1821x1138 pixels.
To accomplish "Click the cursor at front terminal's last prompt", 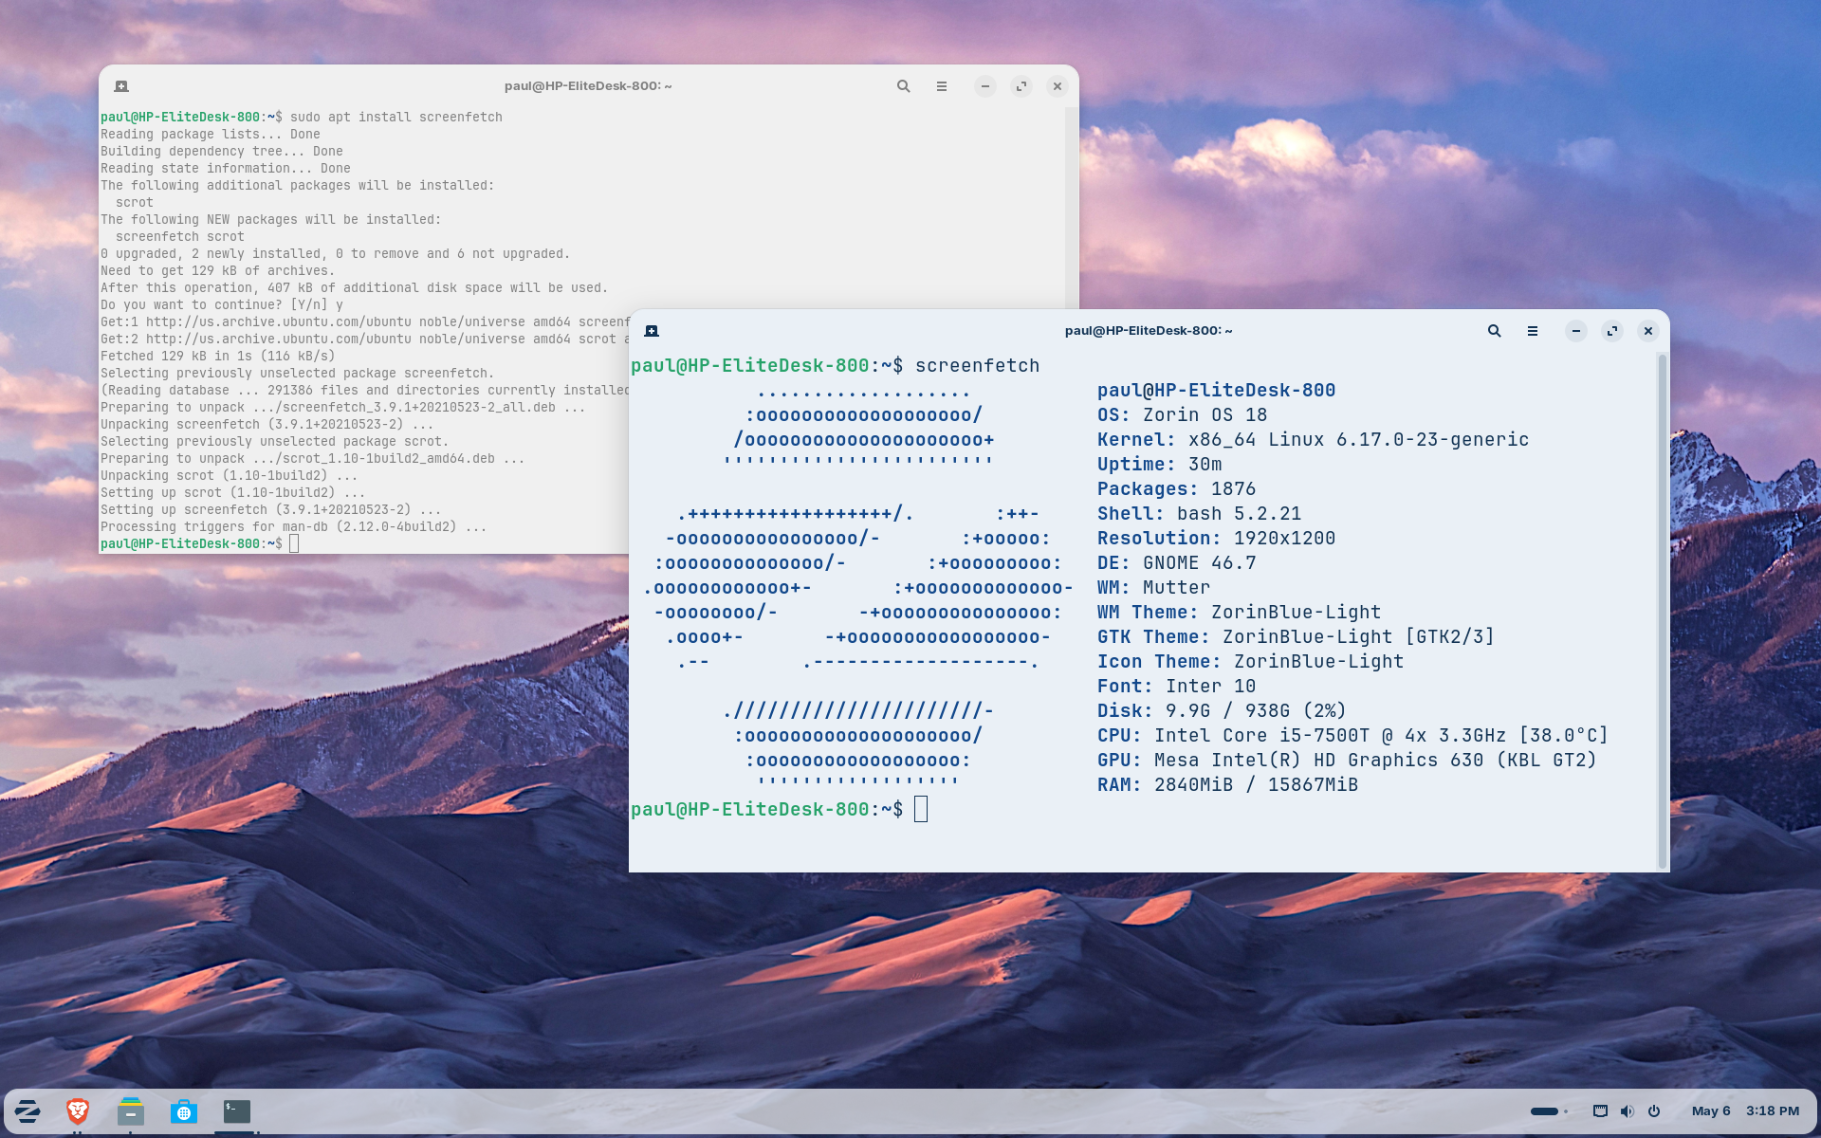I will tap(921, 809).
